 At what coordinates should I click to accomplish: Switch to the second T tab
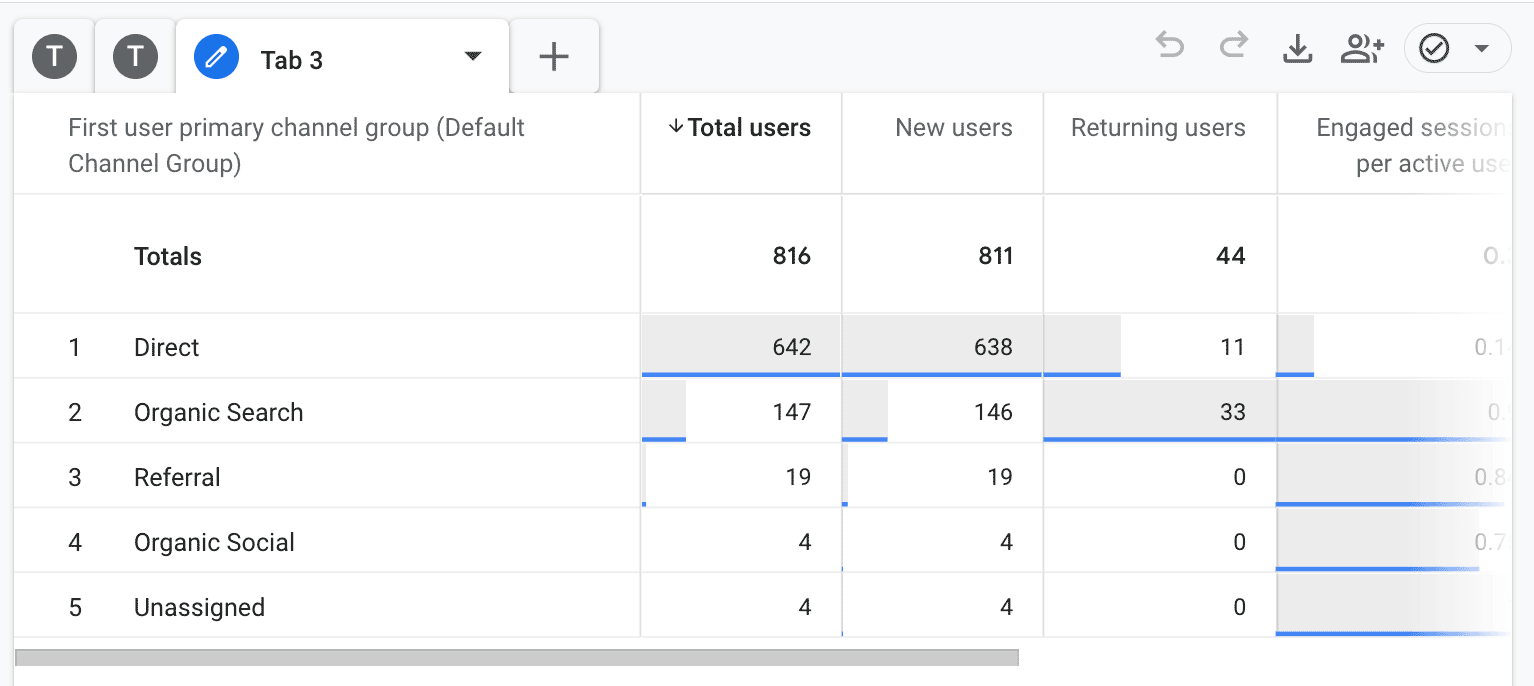135,57
